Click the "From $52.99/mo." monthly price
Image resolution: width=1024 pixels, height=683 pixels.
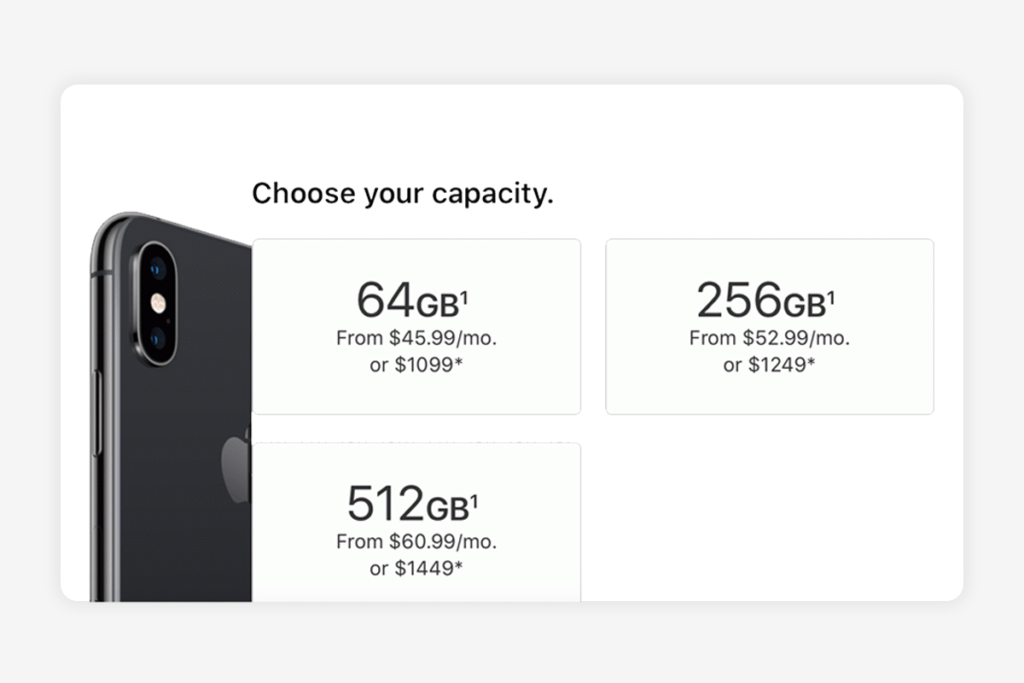[x=769, y=338]
